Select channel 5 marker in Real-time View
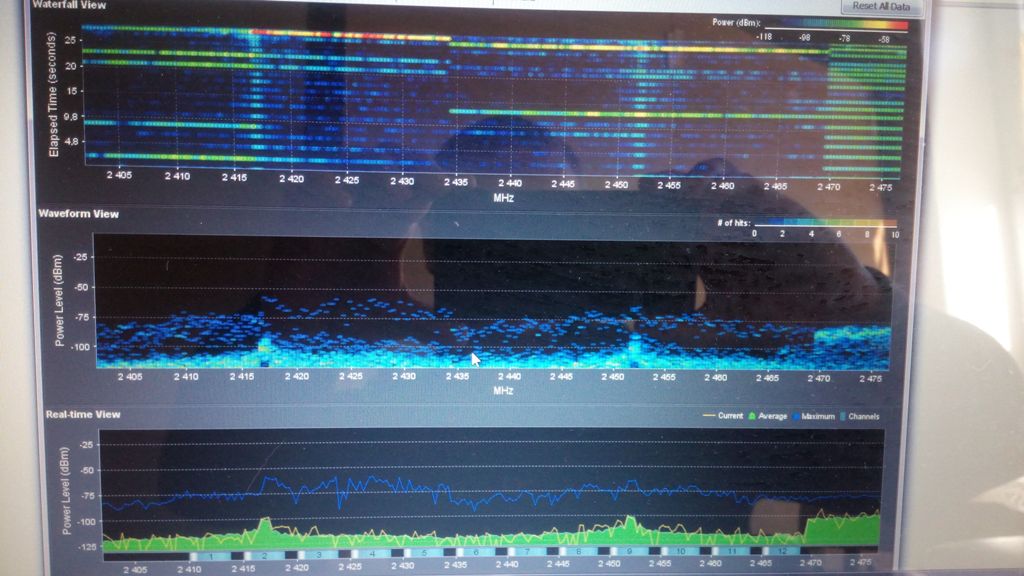This screenshot has height=576, width=1024. (x=424, y=554)
